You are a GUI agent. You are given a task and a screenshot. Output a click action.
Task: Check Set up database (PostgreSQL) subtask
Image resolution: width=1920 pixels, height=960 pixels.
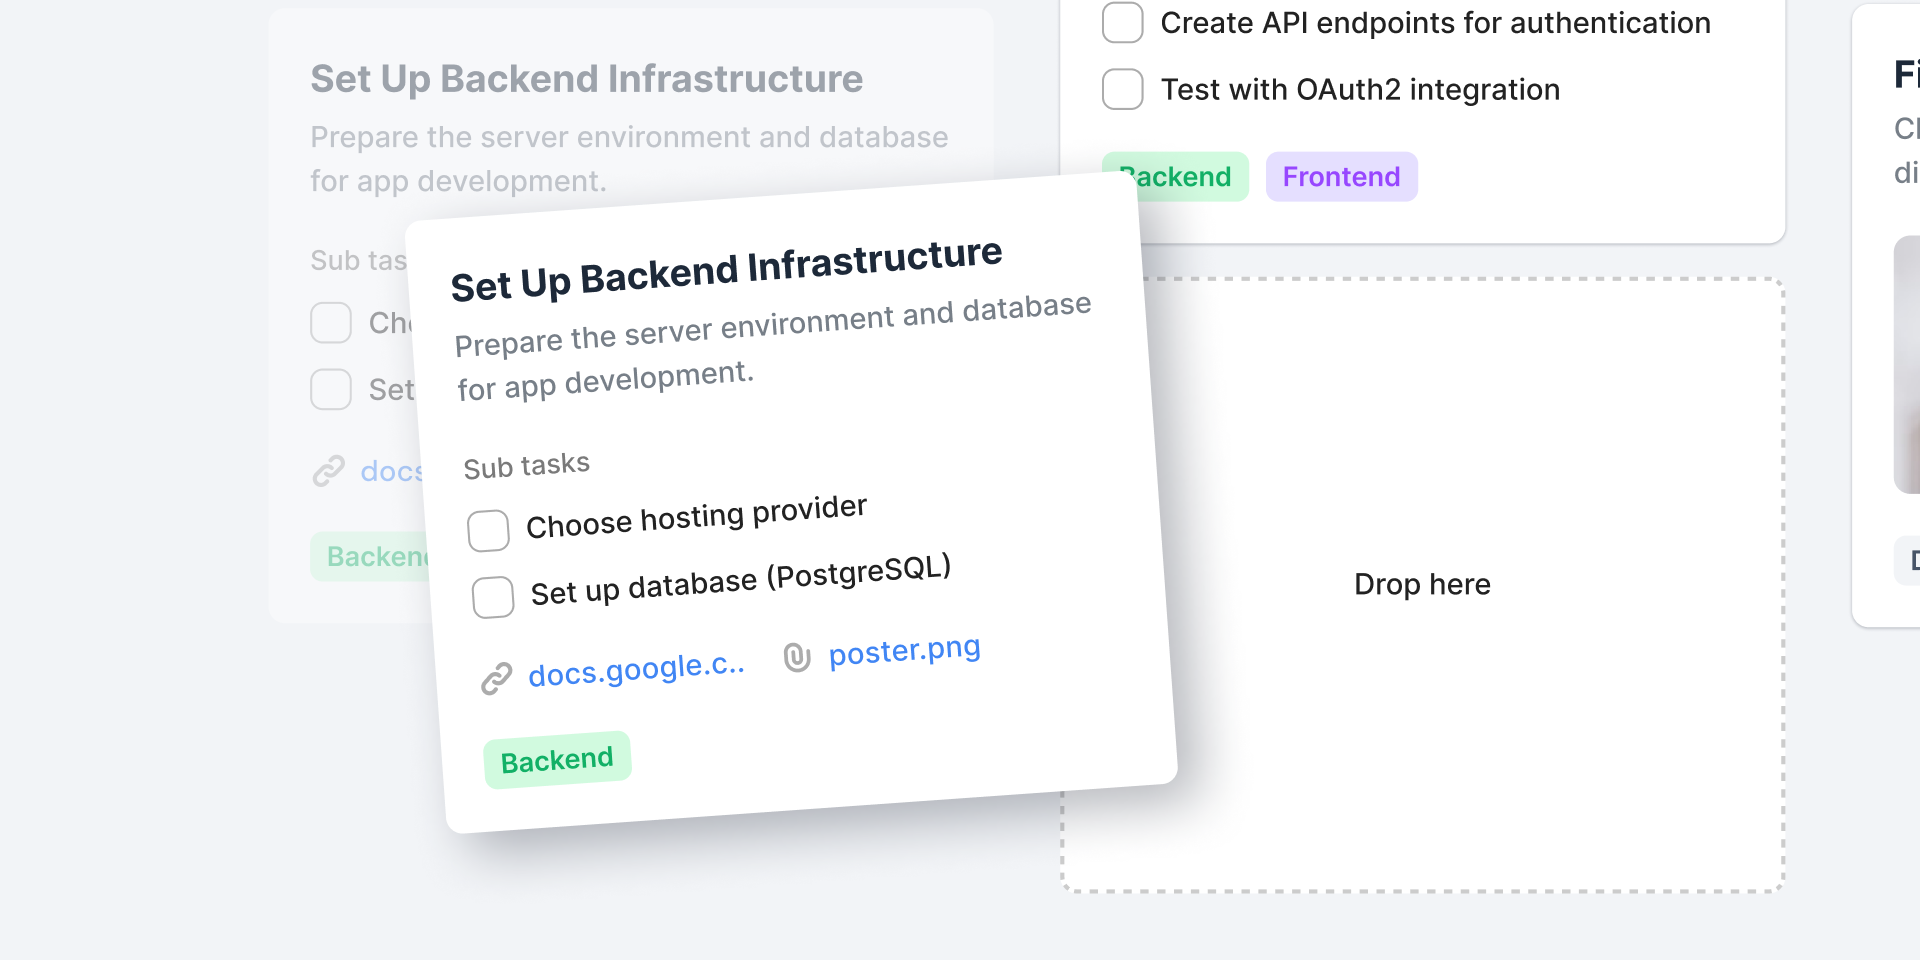click(x=492, y=596)
